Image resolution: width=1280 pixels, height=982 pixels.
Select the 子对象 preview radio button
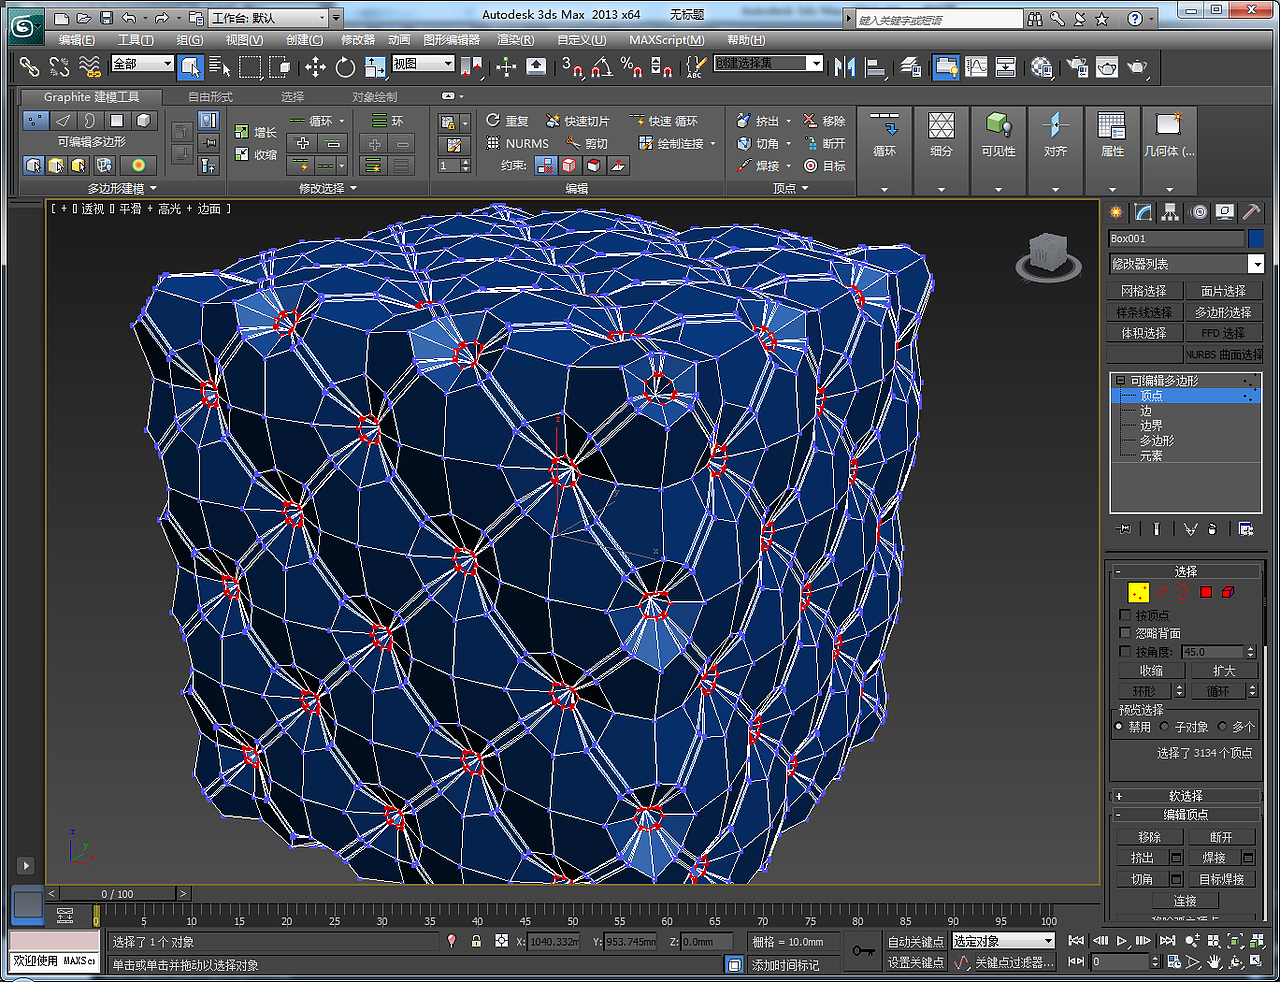click(x=1165, y=727)
